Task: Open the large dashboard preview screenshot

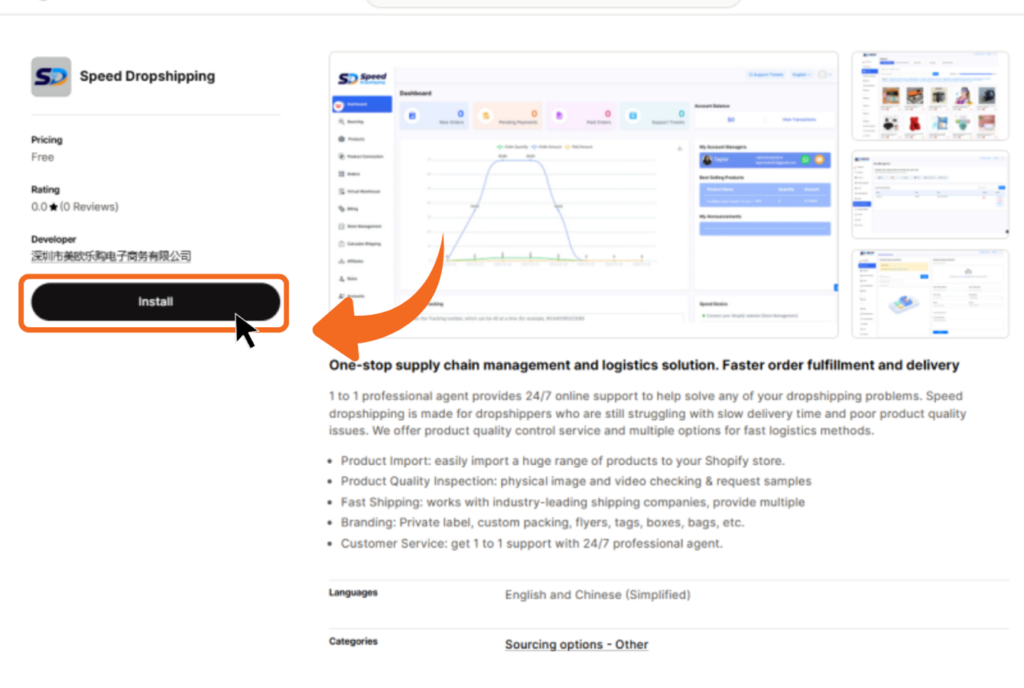Action: coord(584,195)
